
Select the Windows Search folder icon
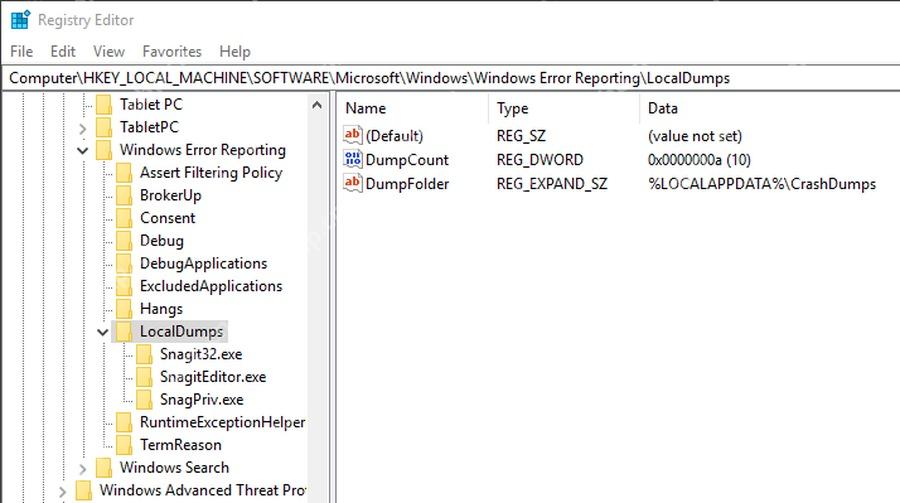coord(104,467)
